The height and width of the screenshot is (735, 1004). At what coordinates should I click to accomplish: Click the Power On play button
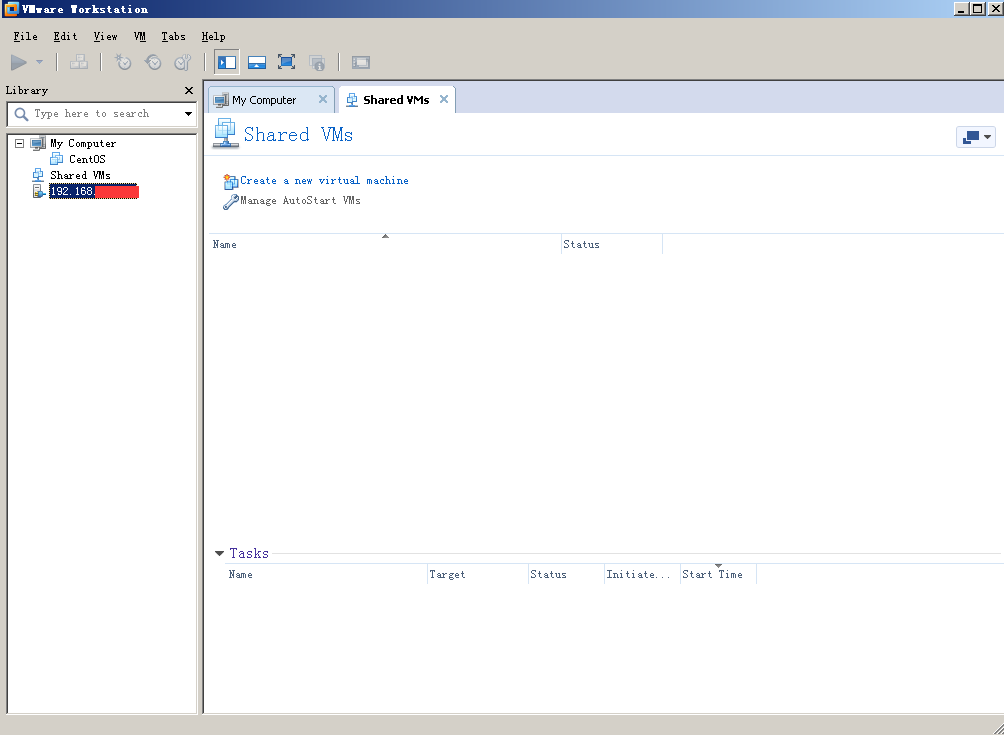coord(19,62)
